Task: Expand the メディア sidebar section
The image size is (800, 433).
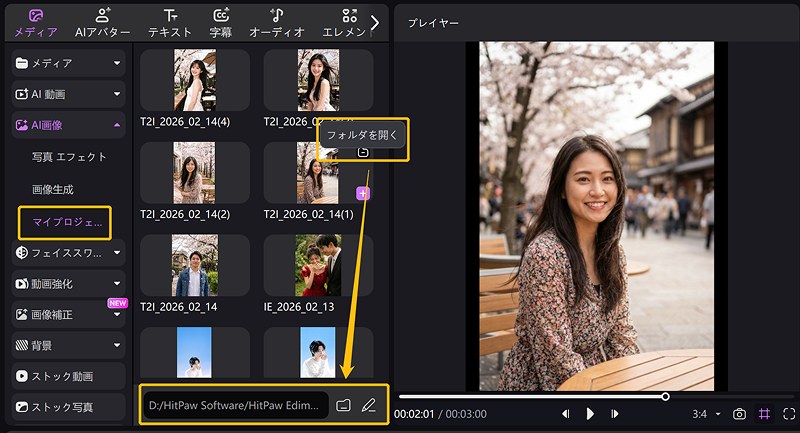Action: pos(68,64)
